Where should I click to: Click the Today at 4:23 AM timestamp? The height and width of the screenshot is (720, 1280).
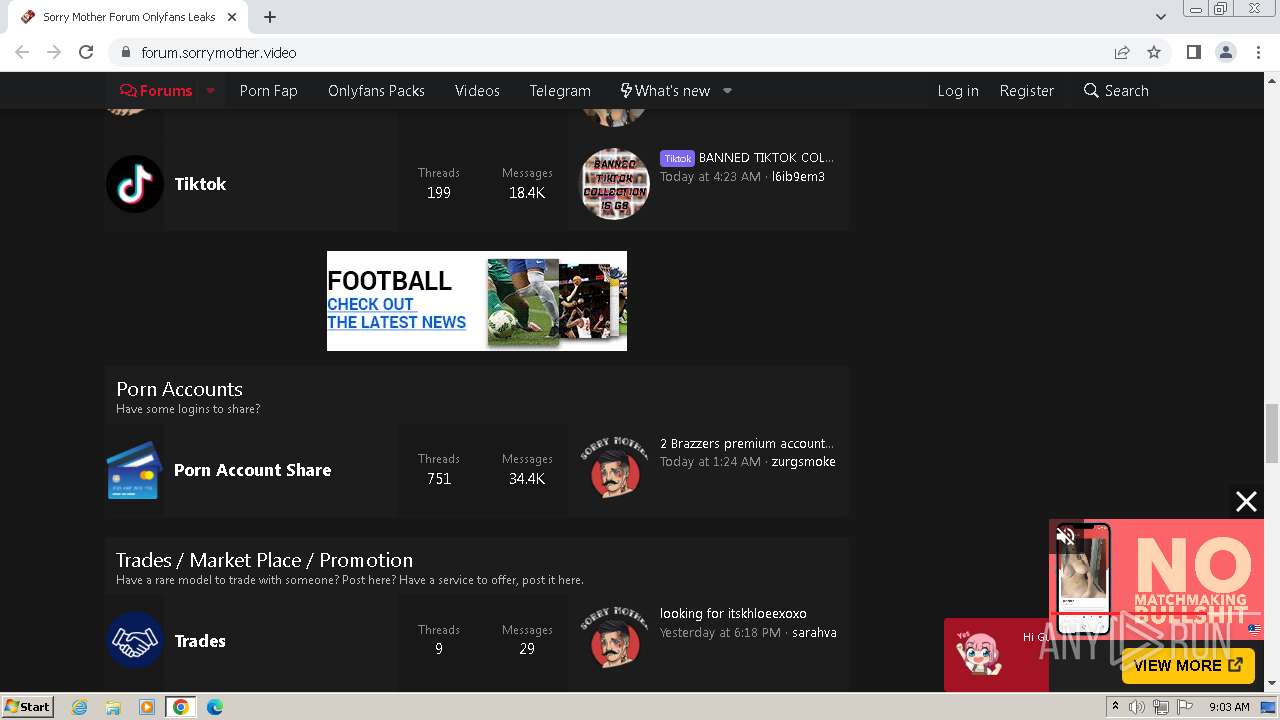710,177
